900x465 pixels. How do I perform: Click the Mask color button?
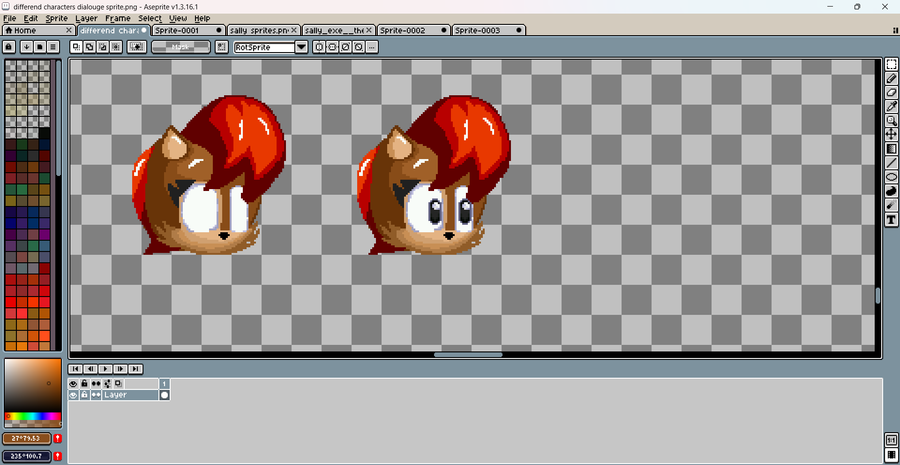[181, 47]
